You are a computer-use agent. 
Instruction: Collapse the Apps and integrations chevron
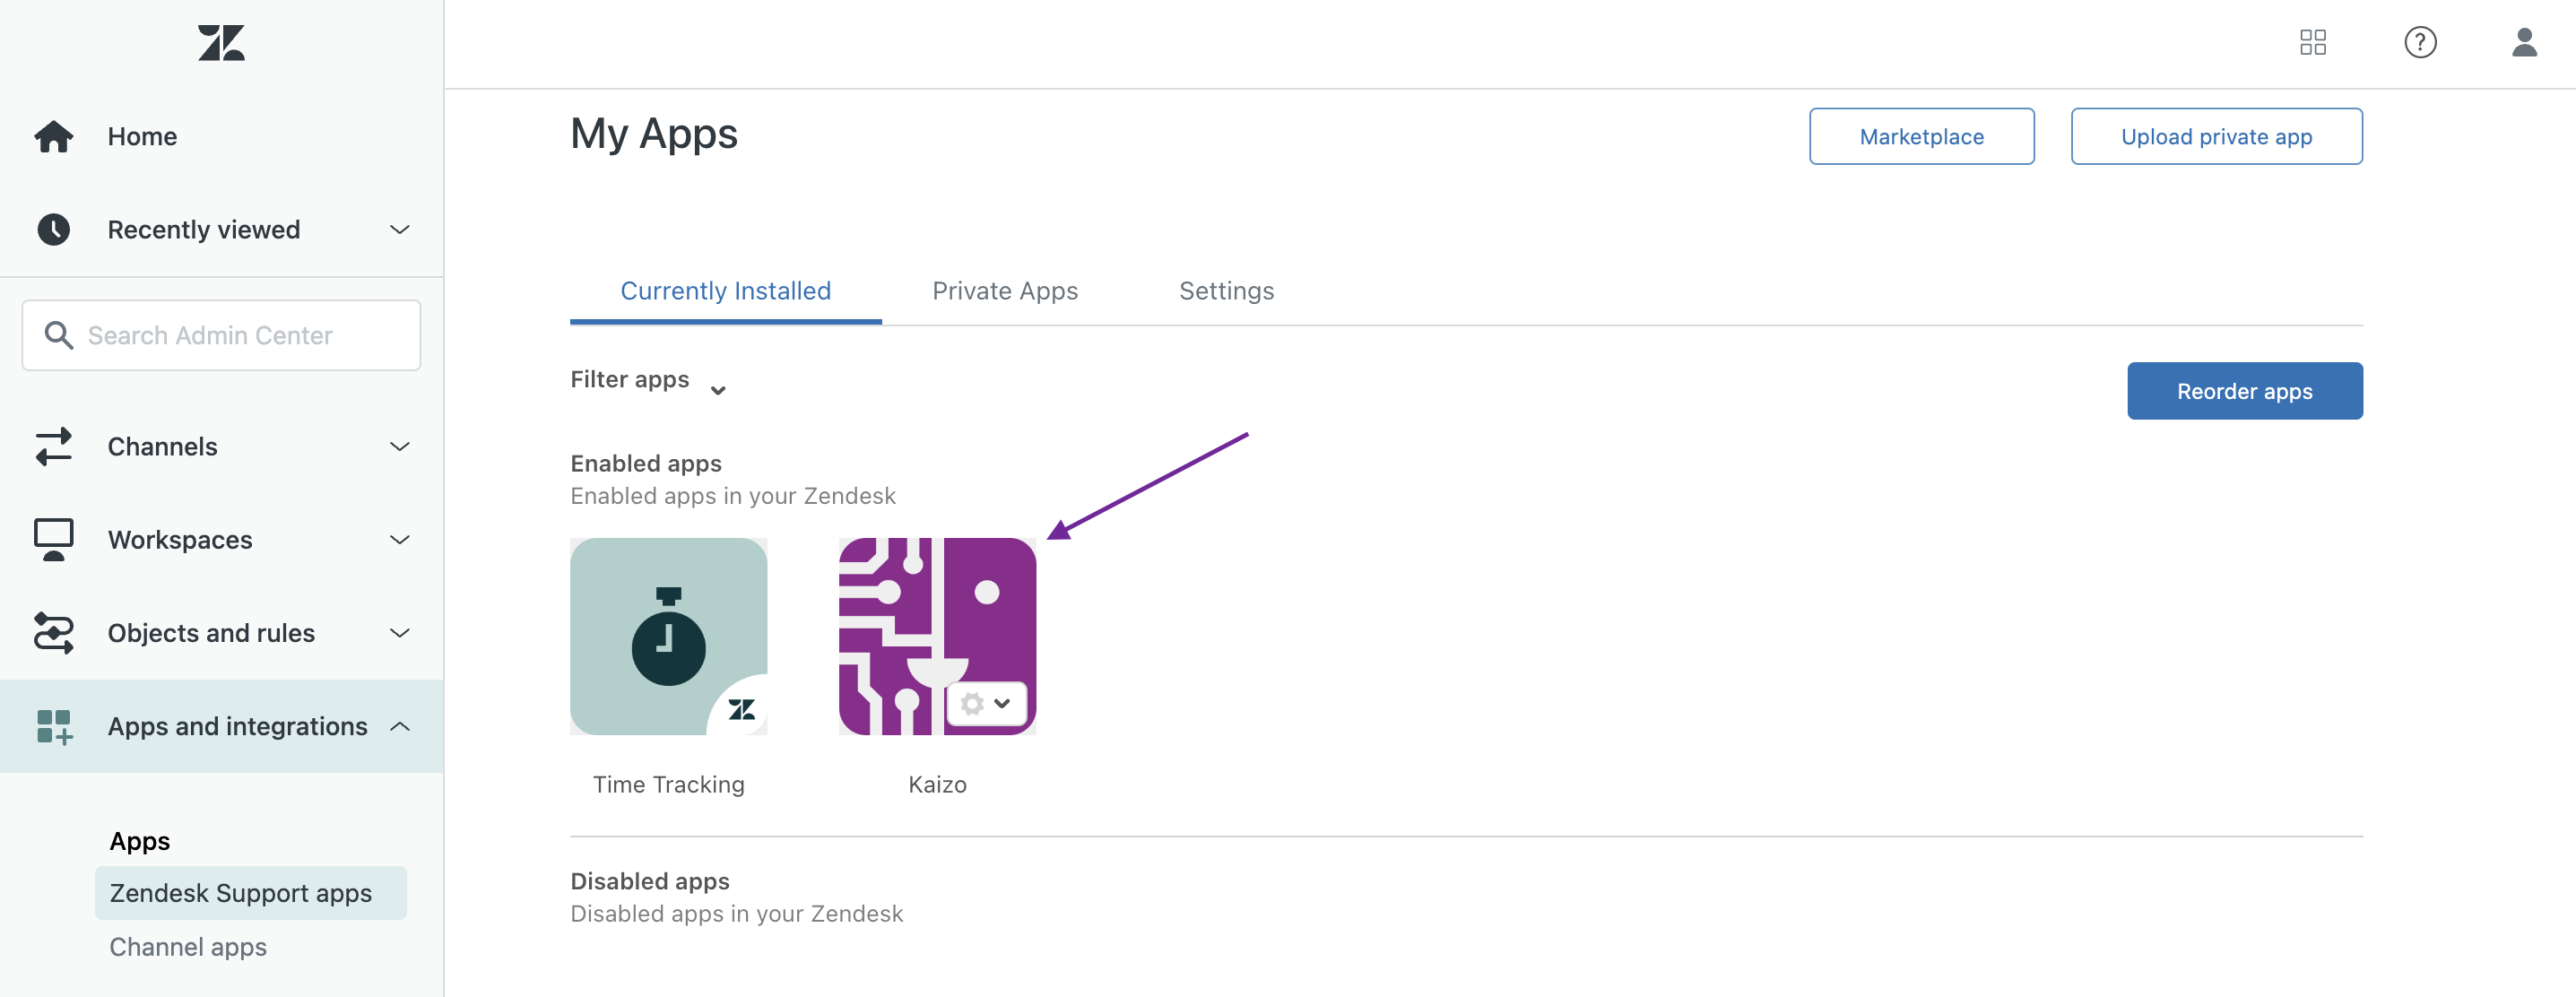point(400,727)
